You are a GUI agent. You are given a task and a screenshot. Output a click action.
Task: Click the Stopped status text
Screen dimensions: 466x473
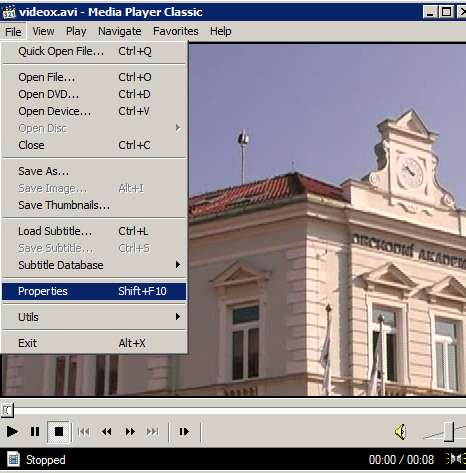click(46, 460)
